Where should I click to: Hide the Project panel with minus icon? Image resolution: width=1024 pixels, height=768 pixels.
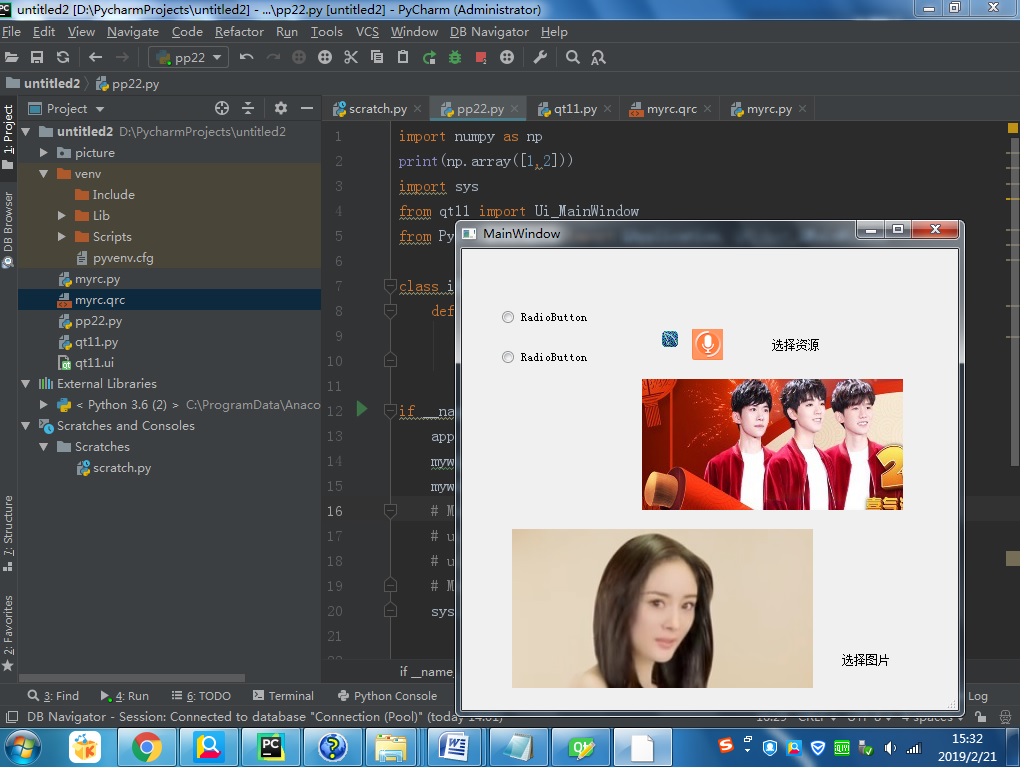[x=306, y=108]
